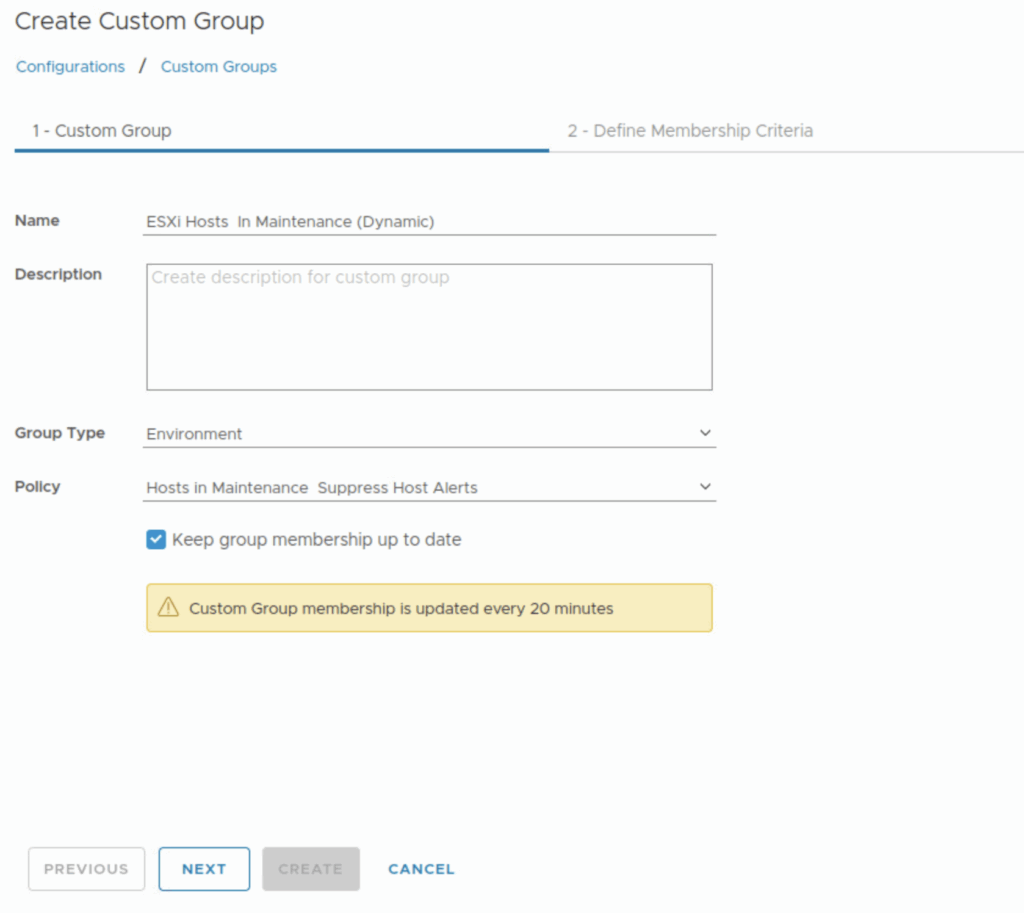Click the Policy field label
Image resolution: width=1024 pixels, height=913 pixels.
(x=38, y=487)
